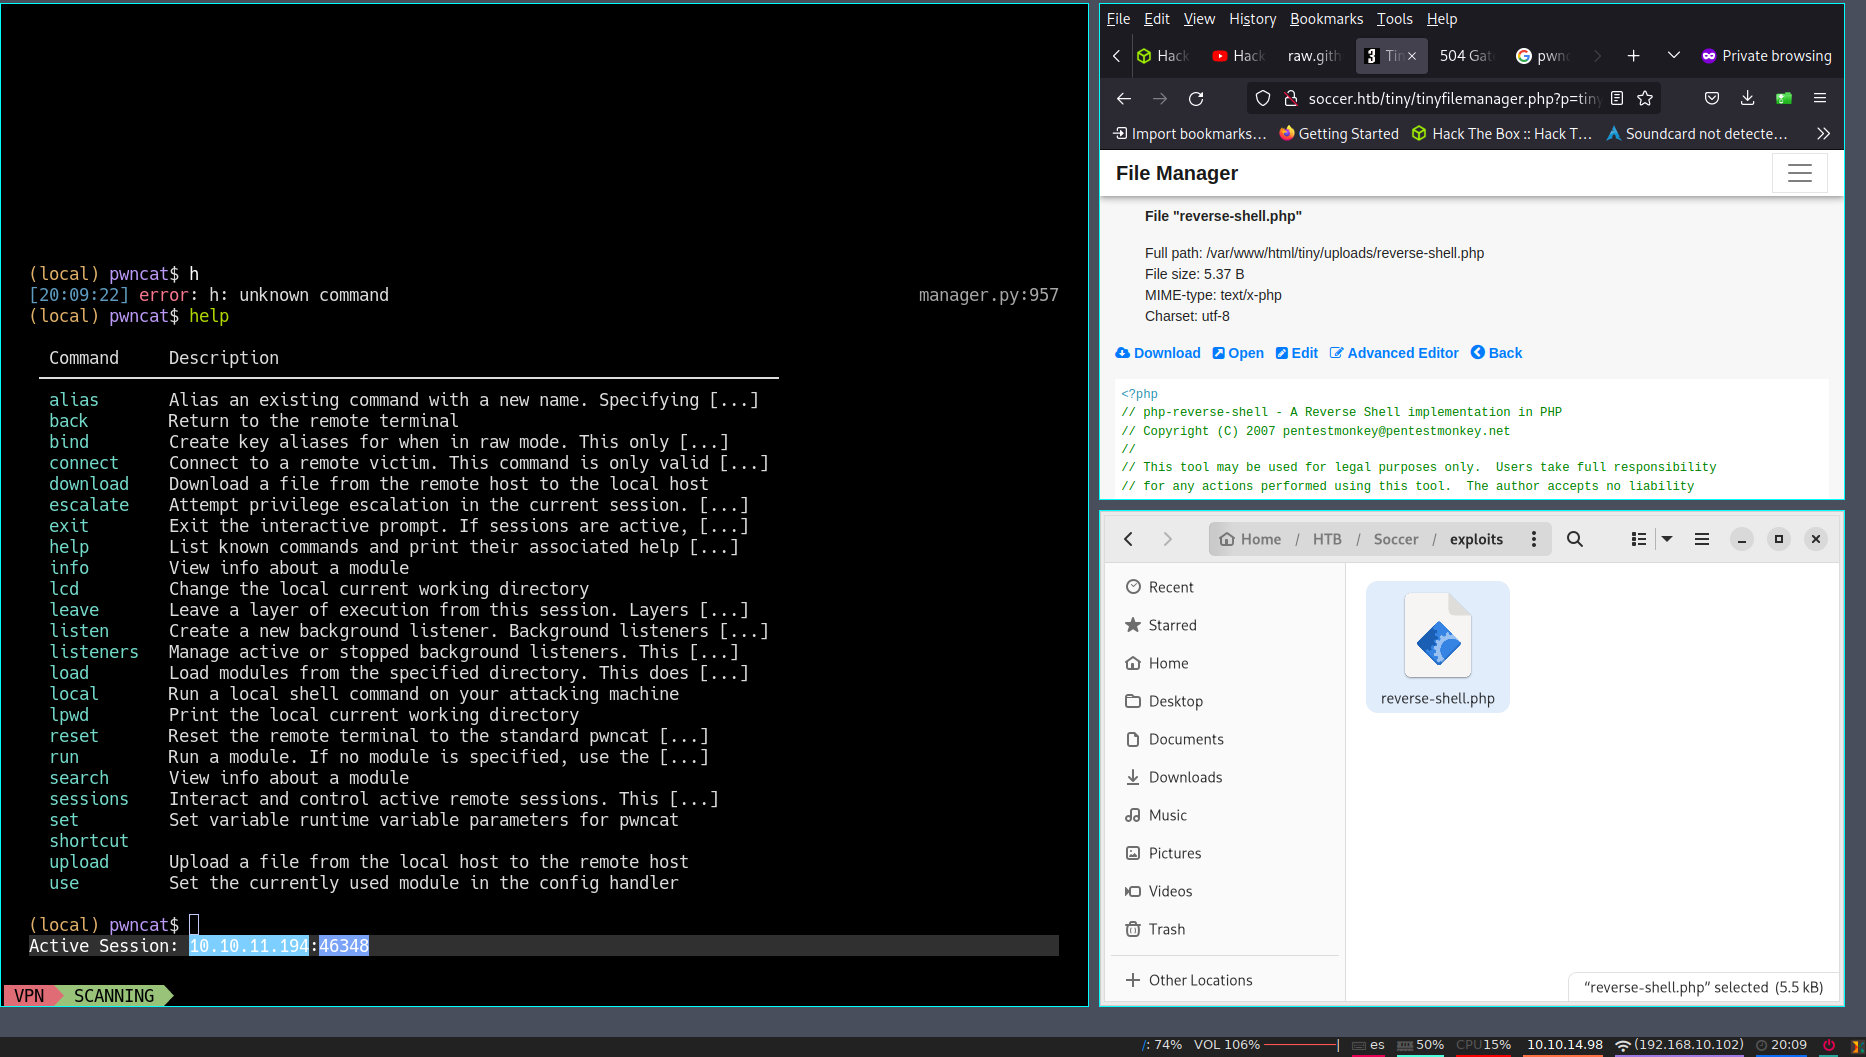This screenshot has height=1057, width=1866.
Task: Open the Firefox application hamburger menu
Action: click(x=1820, y=98)
